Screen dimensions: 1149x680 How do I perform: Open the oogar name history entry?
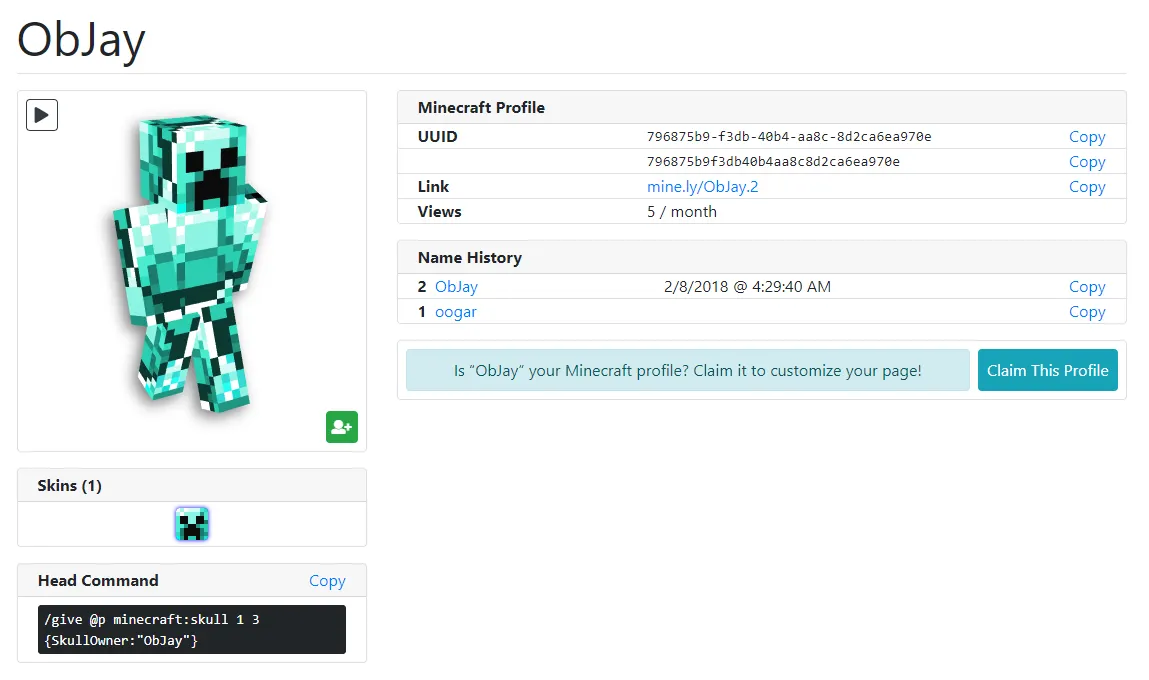point(455,311)
